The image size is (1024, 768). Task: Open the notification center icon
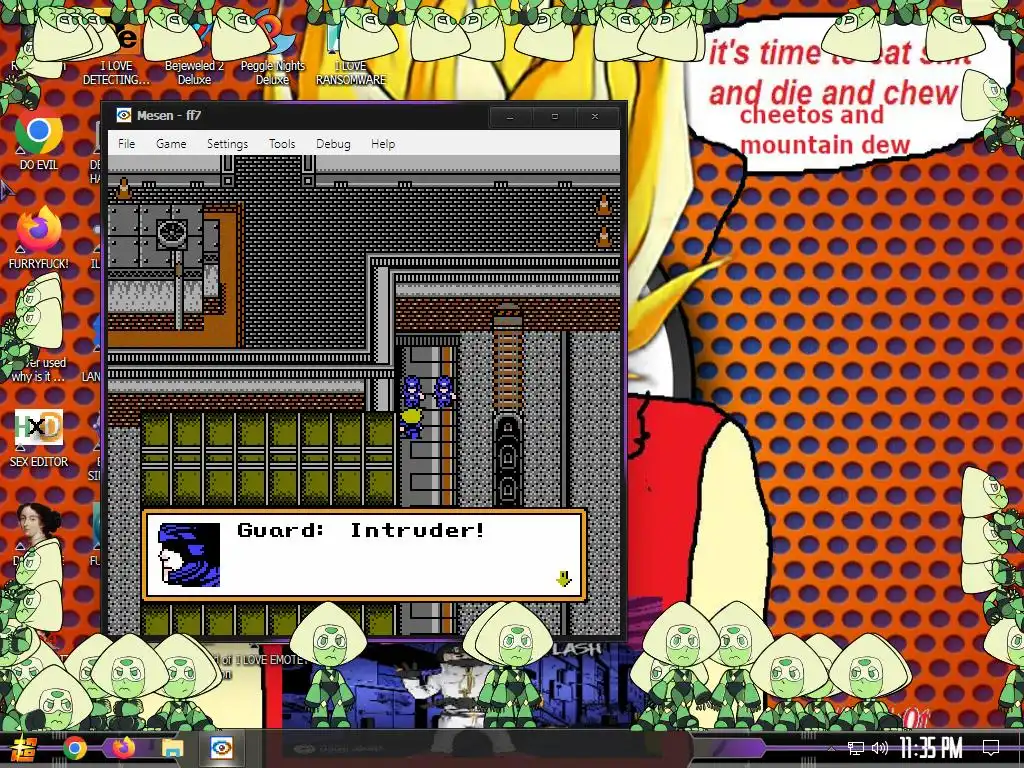tap(991, 748)
